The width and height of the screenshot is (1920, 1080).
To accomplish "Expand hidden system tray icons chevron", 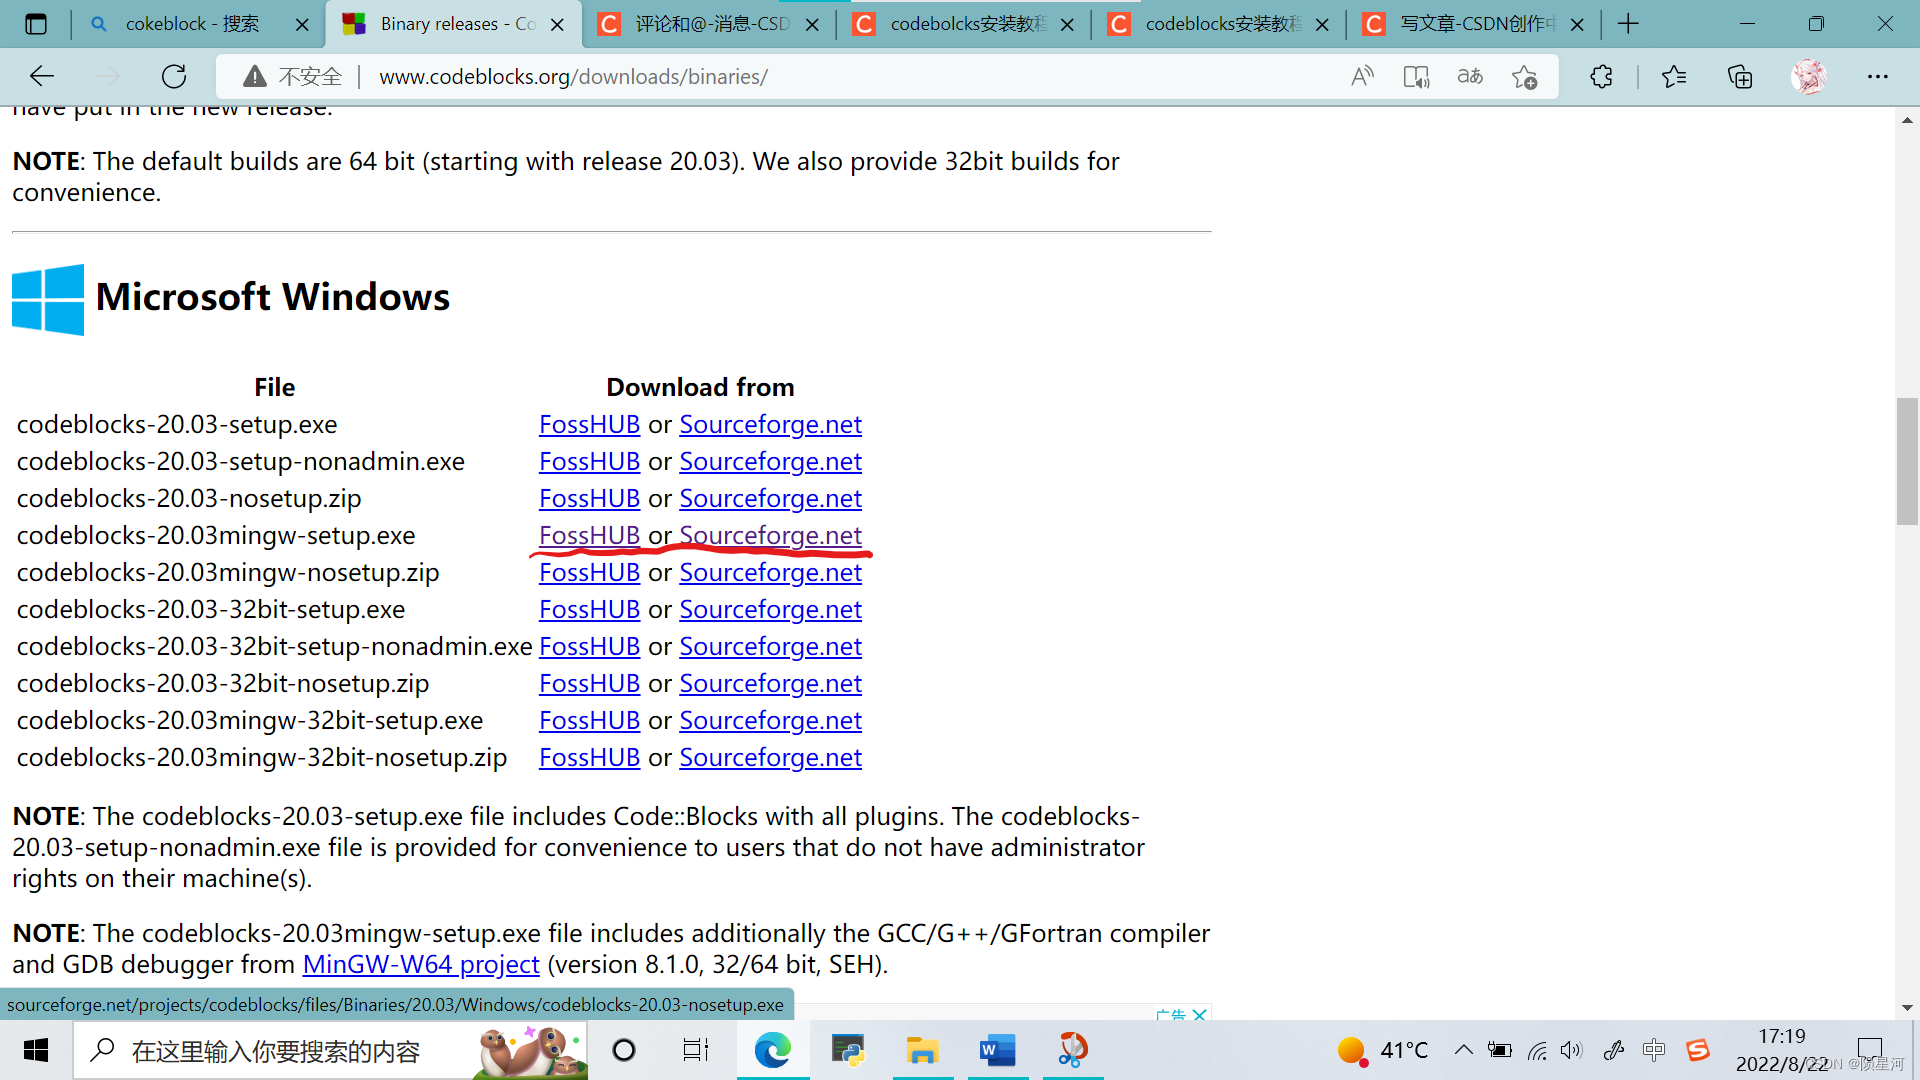I will 1463,1050.
